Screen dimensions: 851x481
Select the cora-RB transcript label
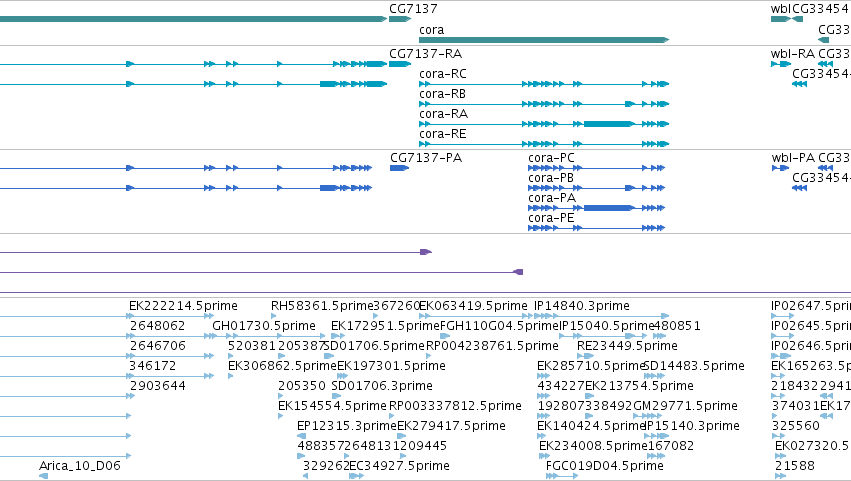(442, 94)
